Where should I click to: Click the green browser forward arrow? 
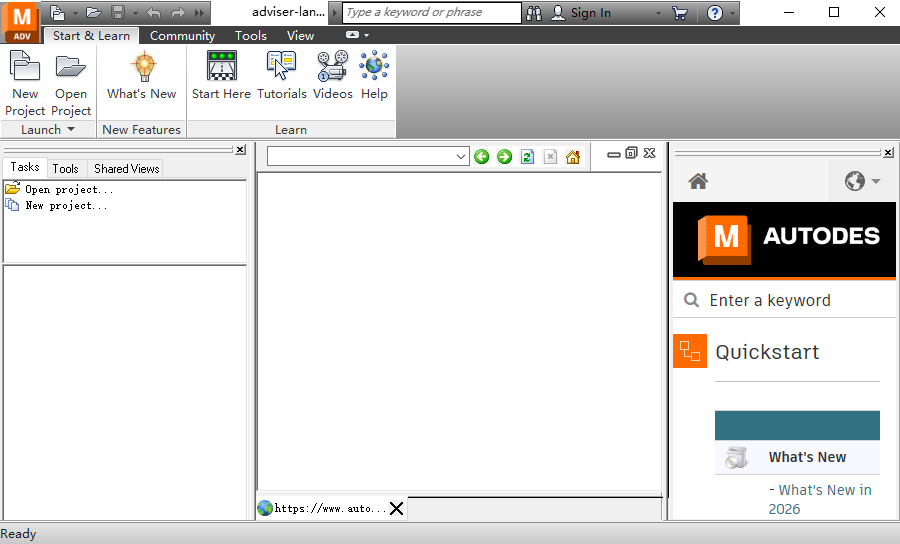(x=505, y=156)
